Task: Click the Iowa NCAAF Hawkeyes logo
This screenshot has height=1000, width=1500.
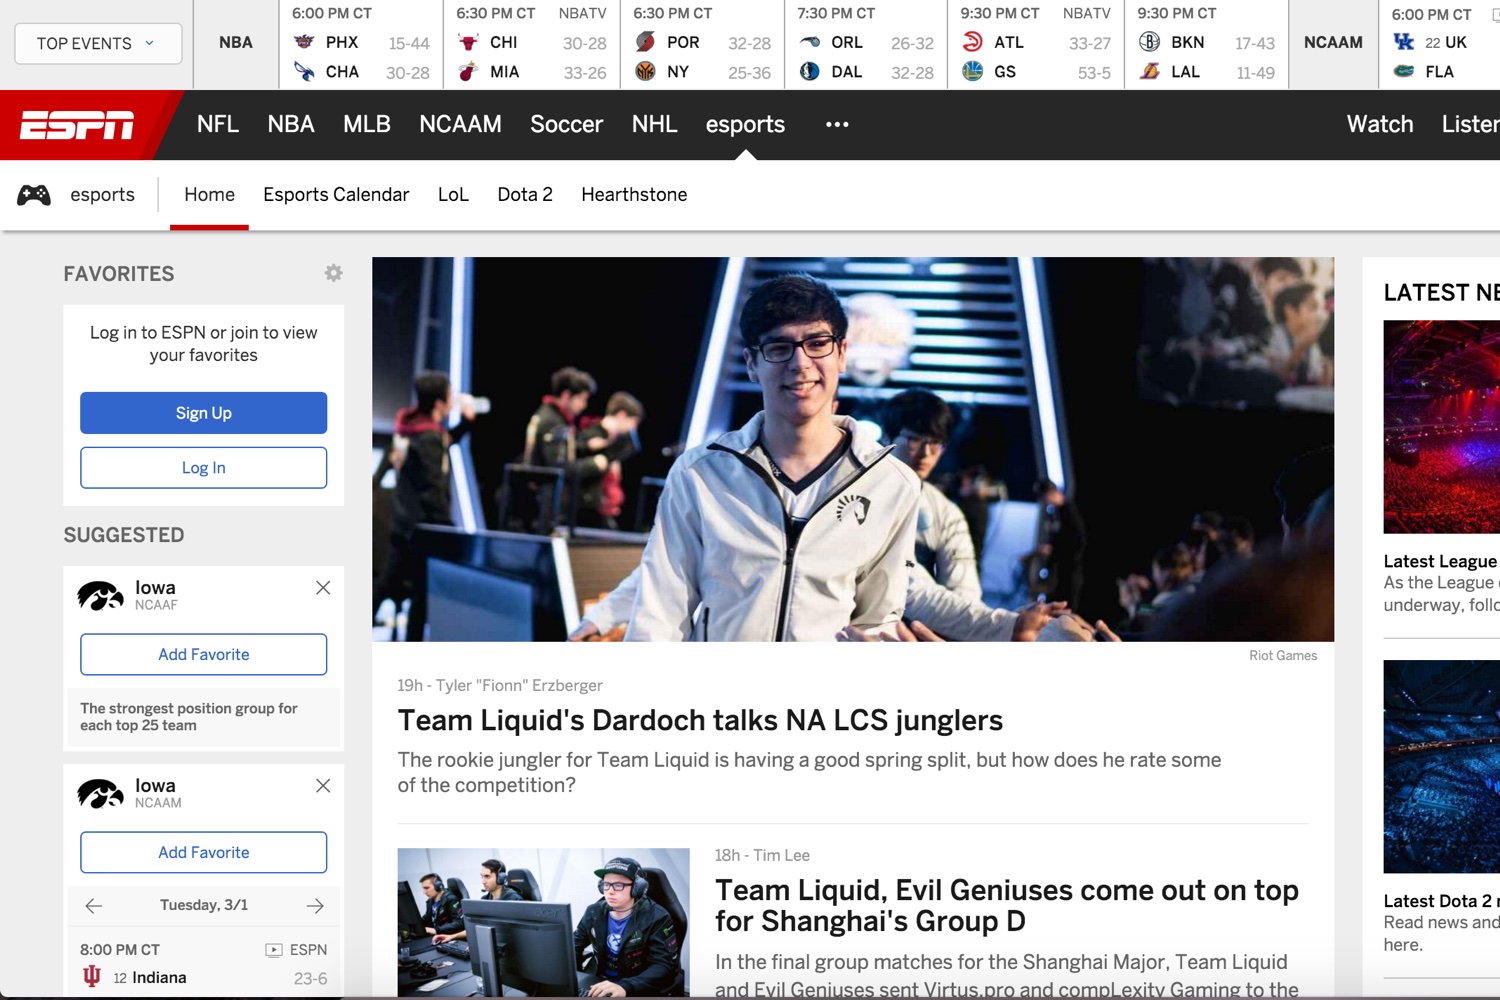Action: point(100,595)
